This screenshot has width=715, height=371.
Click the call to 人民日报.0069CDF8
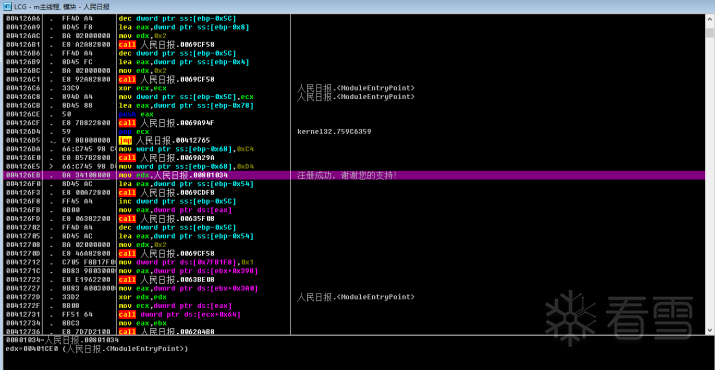pos(166,193)
